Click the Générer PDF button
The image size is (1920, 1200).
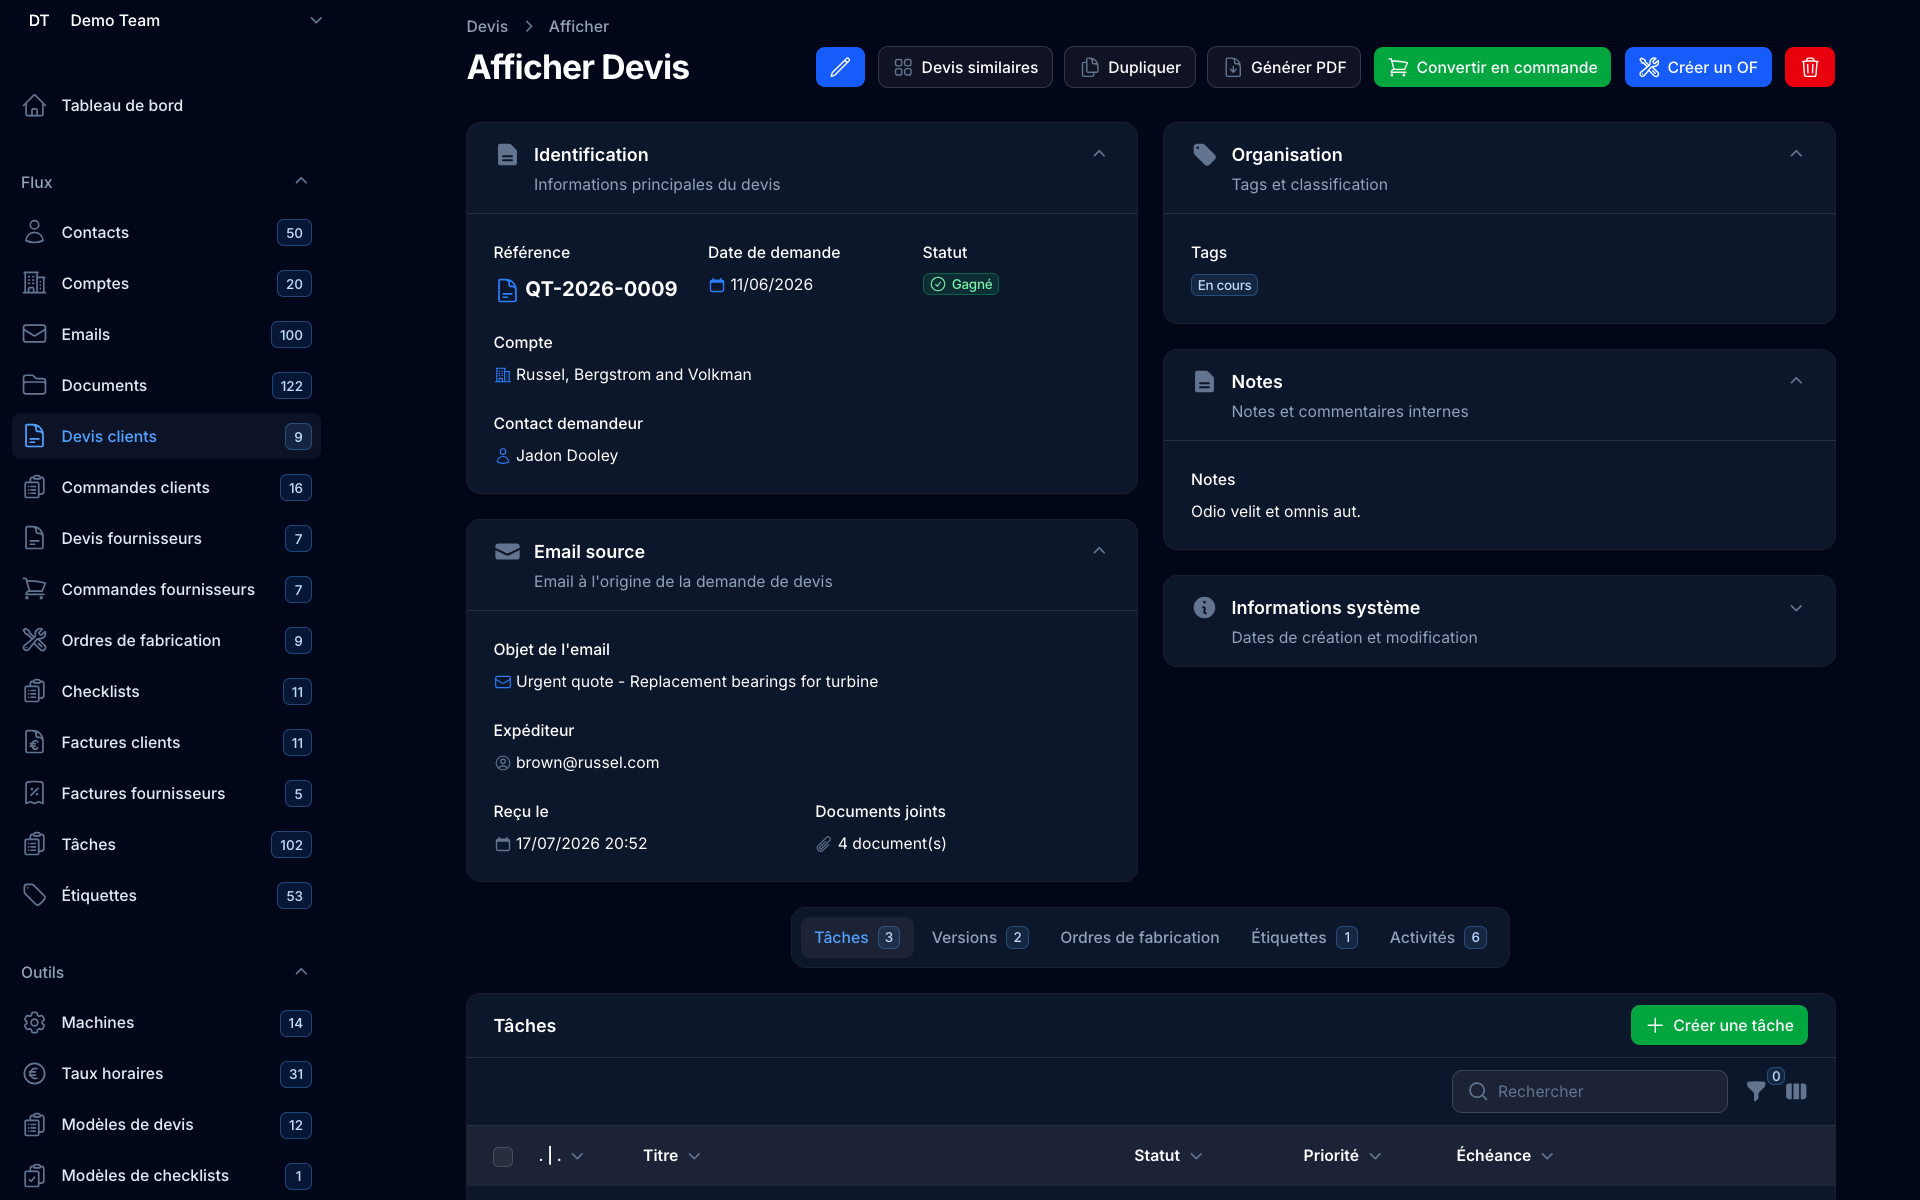tap(1284, 67)
